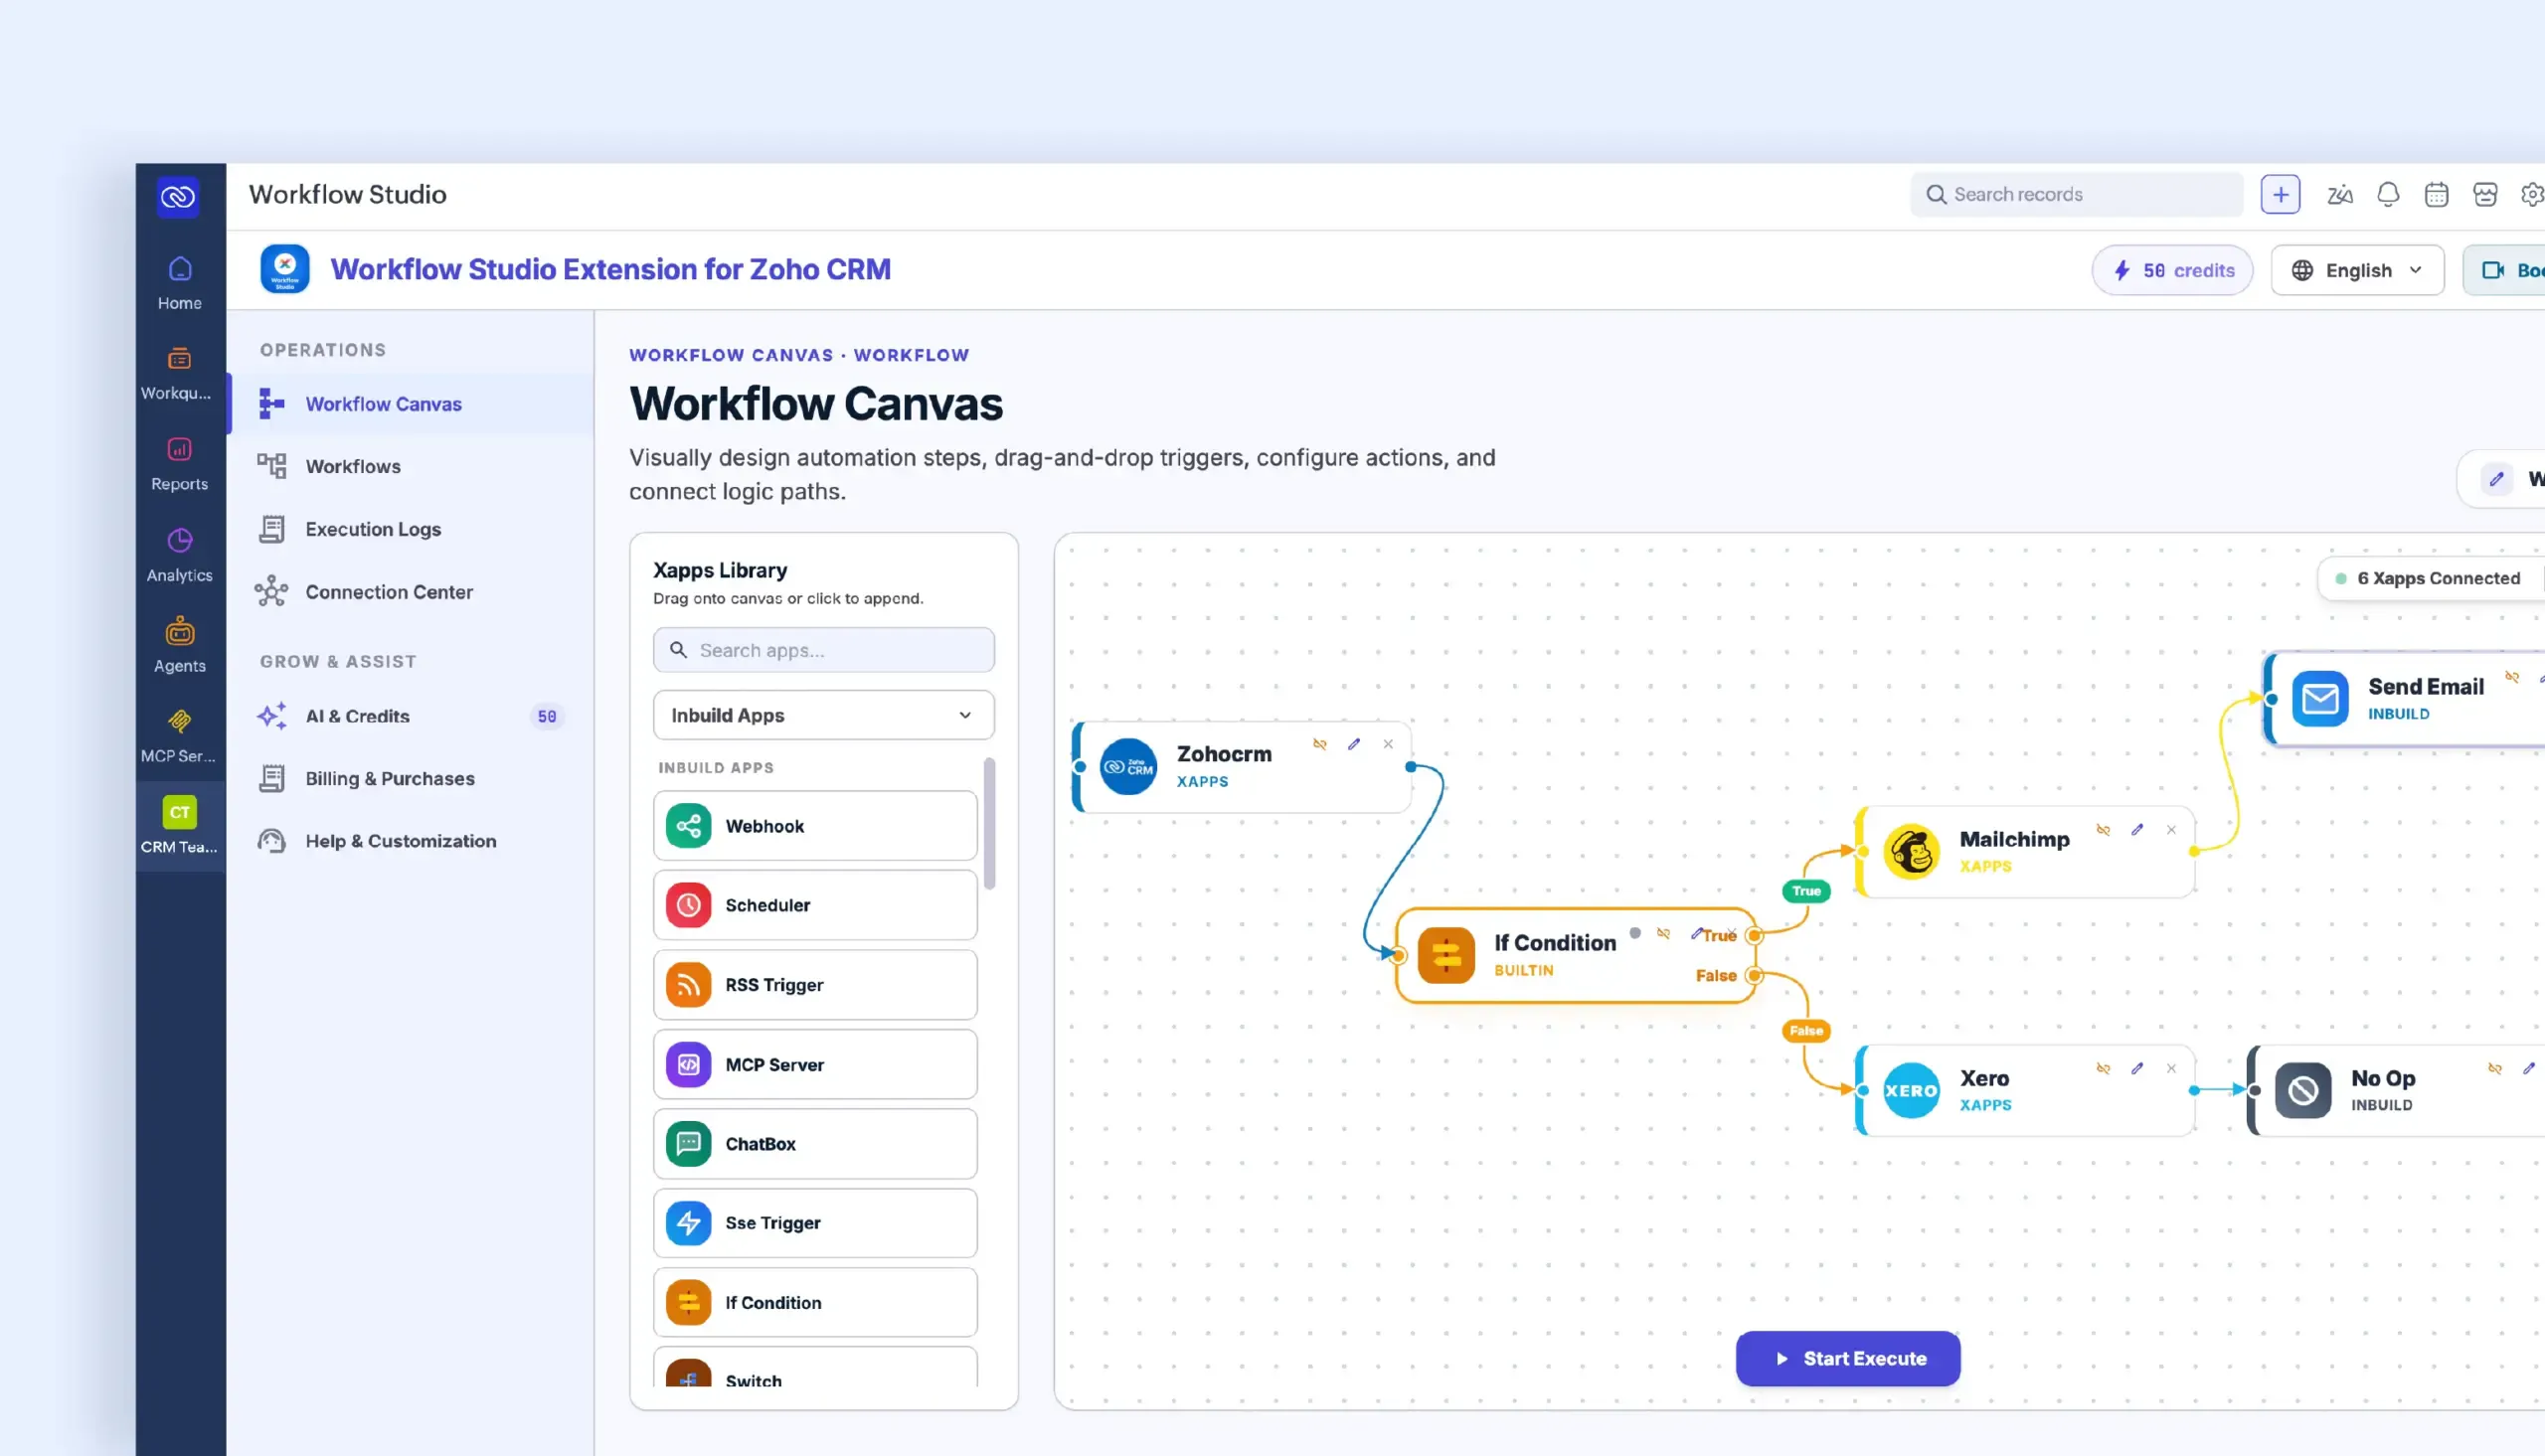Screen dimensions: 2545x1456
Task: Open the Workflows menu item
Action: click(x=411, y=466)
